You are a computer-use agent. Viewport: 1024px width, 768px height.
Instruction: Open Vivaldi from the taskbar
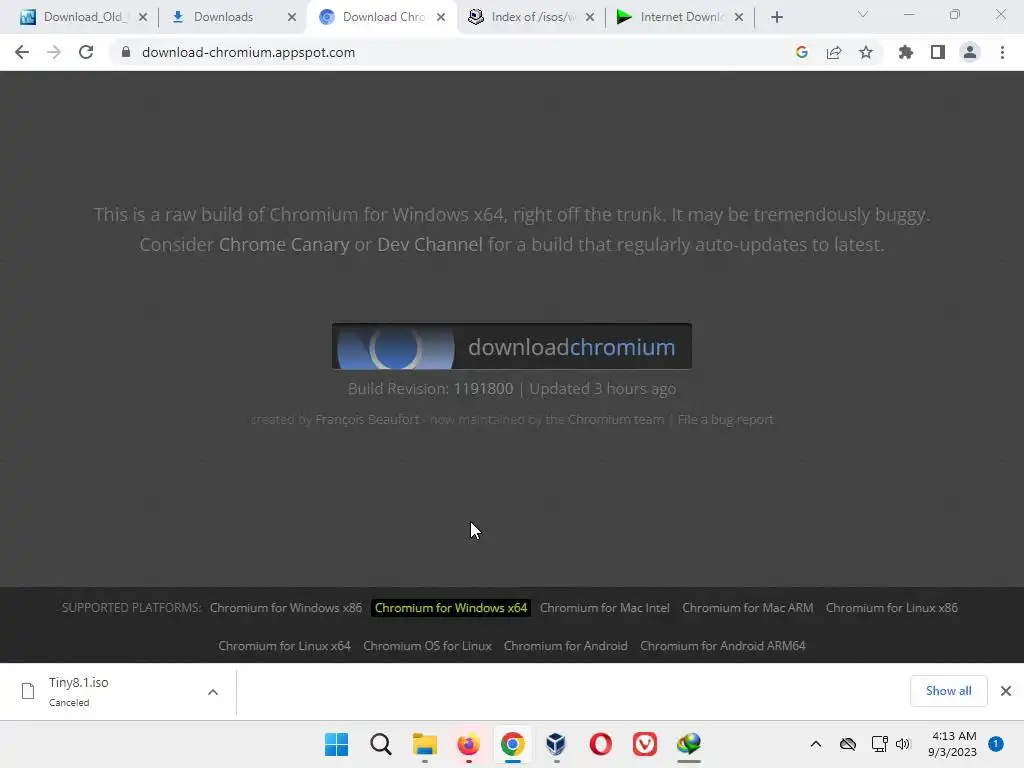(x=645, y=744)
